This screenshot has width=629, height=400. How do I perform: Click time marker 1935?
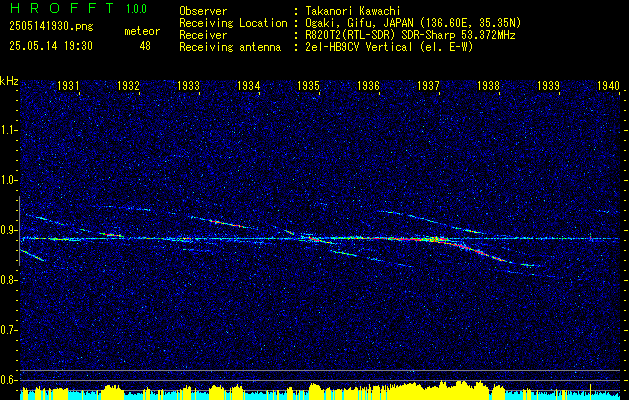click(x=308, y=85)
